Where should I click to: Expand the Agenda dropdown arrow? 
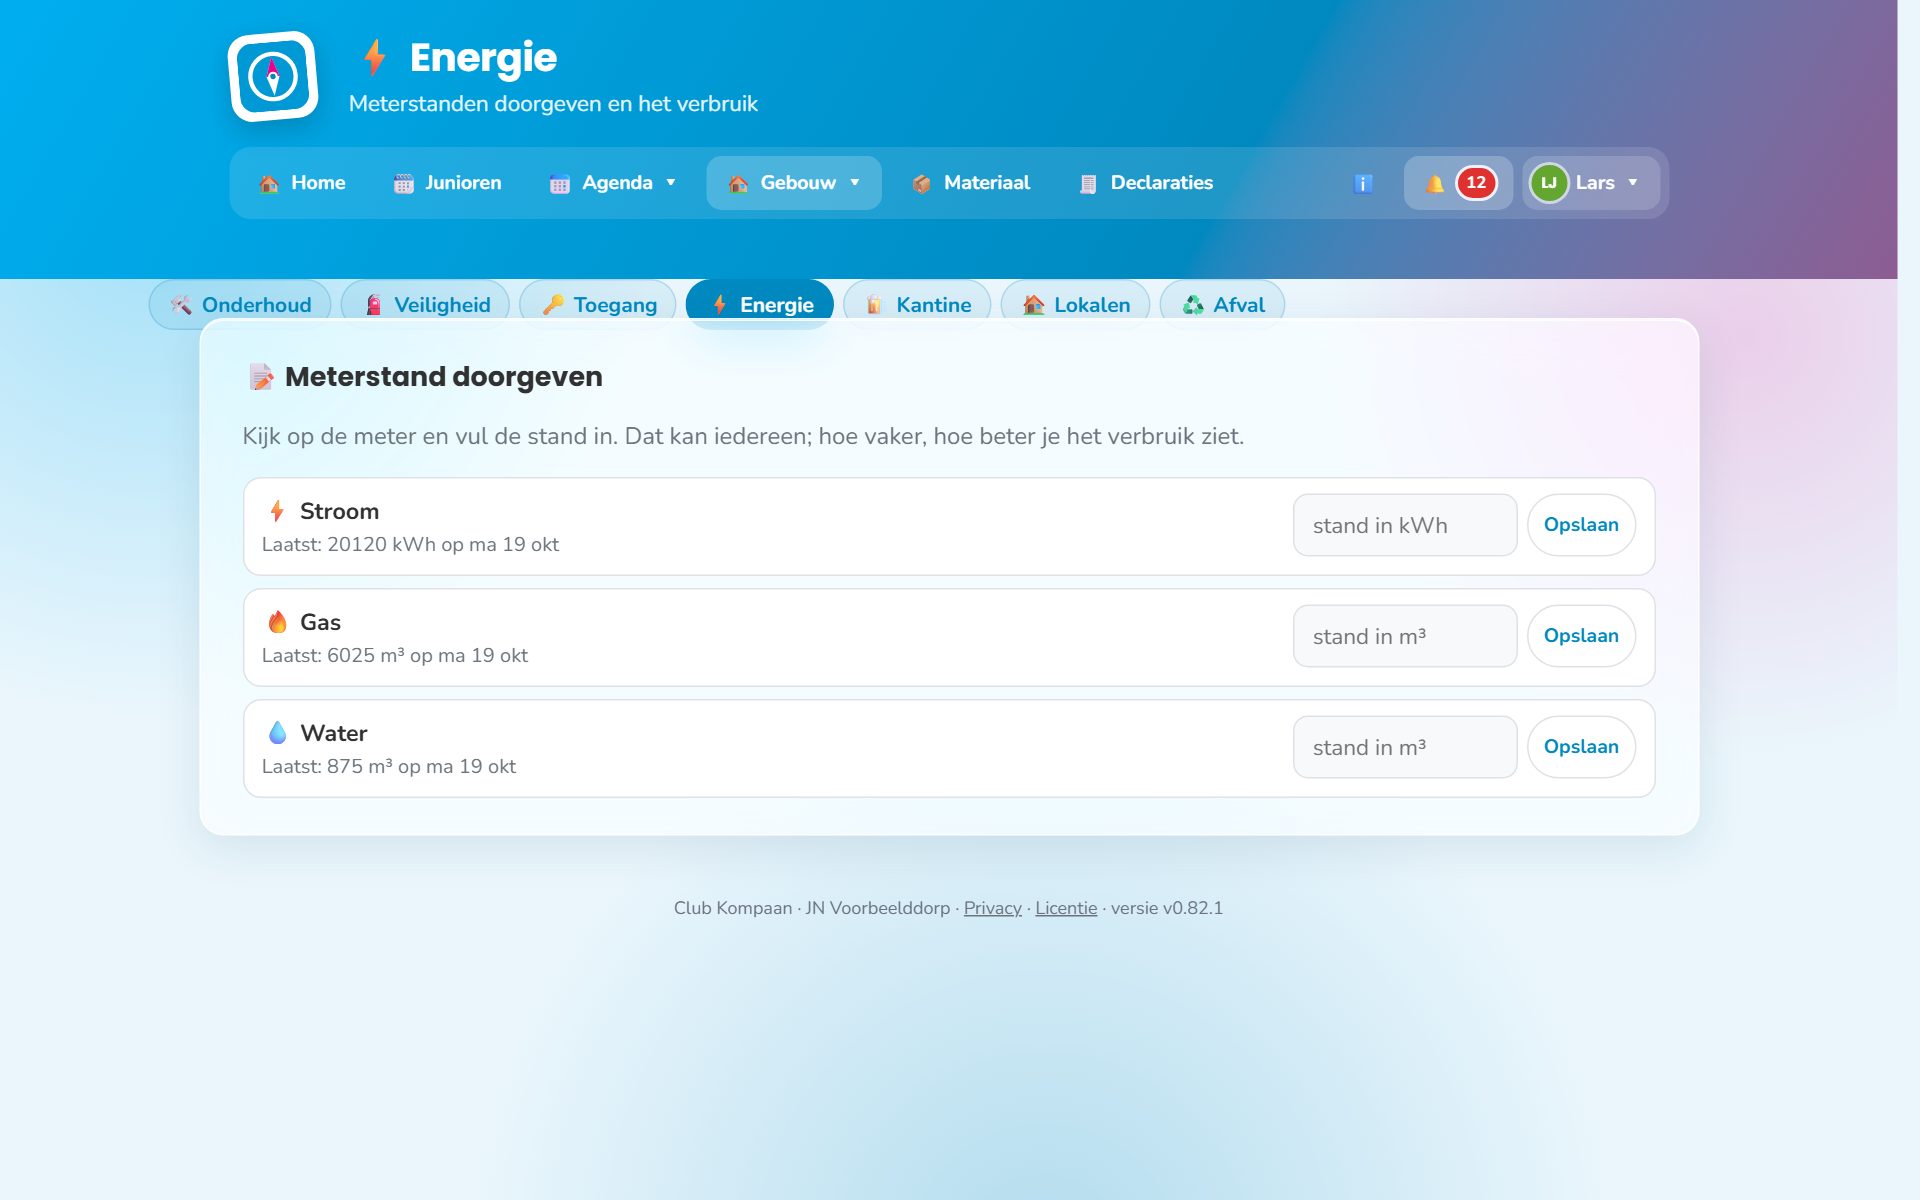coord(671,183)
